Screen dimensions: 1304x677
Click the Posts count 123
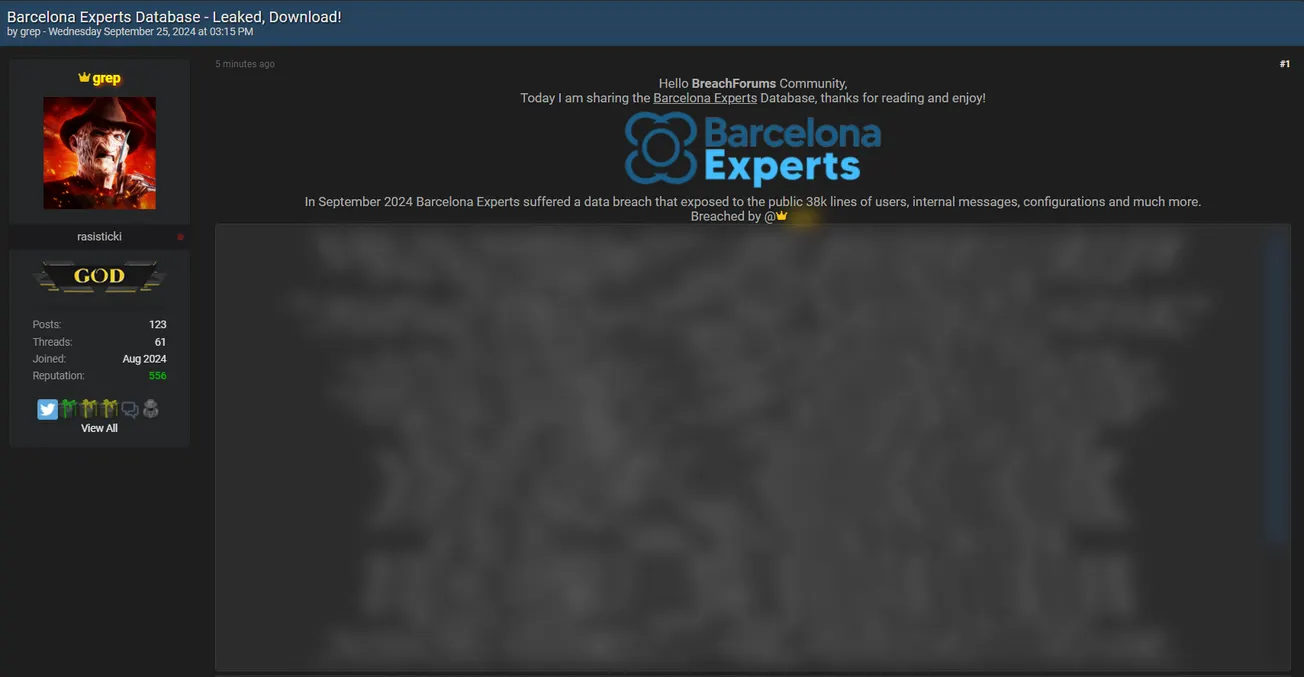157,325
